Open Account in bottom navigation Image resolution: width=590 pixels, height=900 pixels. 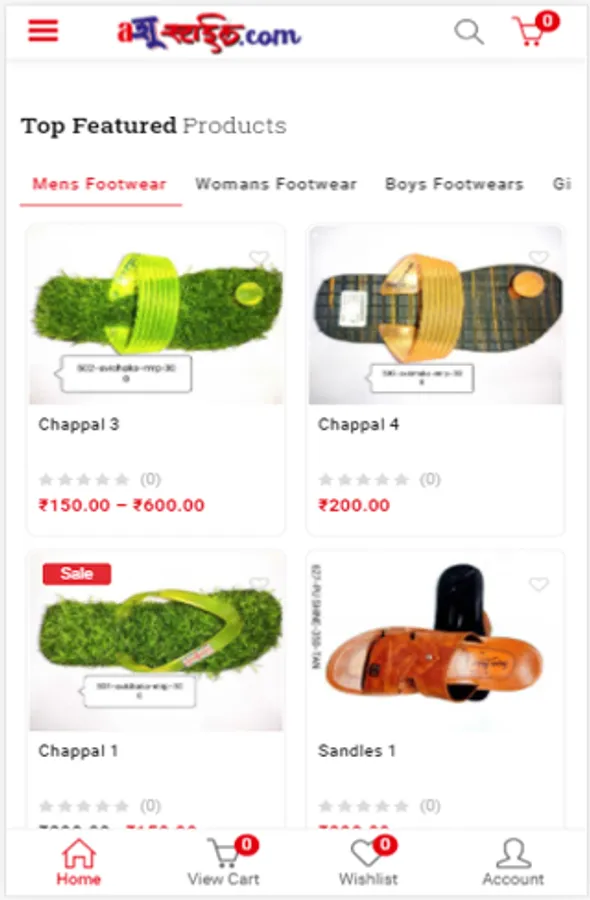point(513,862)
